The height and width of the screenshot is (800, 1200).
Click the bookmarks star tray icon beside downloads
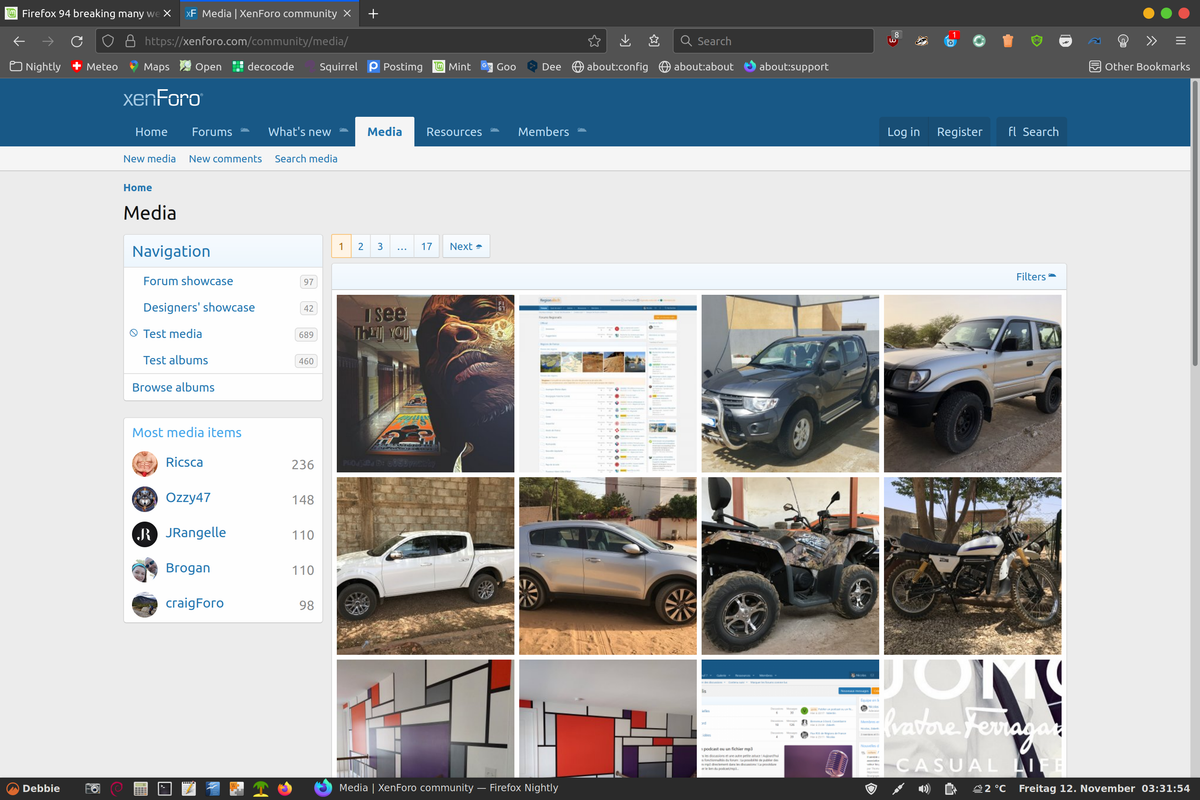point(654,41)
